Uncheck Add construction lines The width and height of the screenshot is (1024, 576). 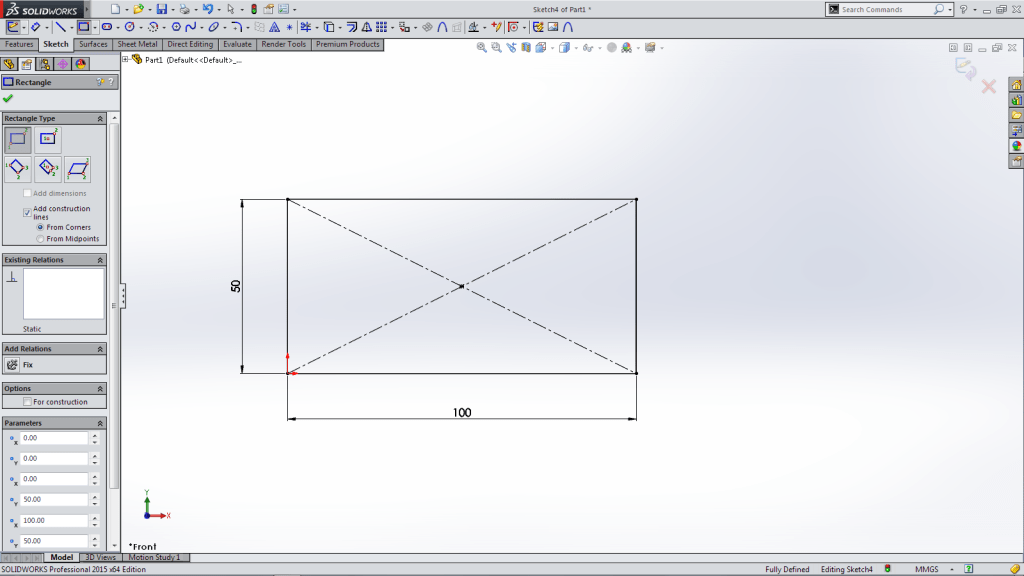(x=27, y=211)
